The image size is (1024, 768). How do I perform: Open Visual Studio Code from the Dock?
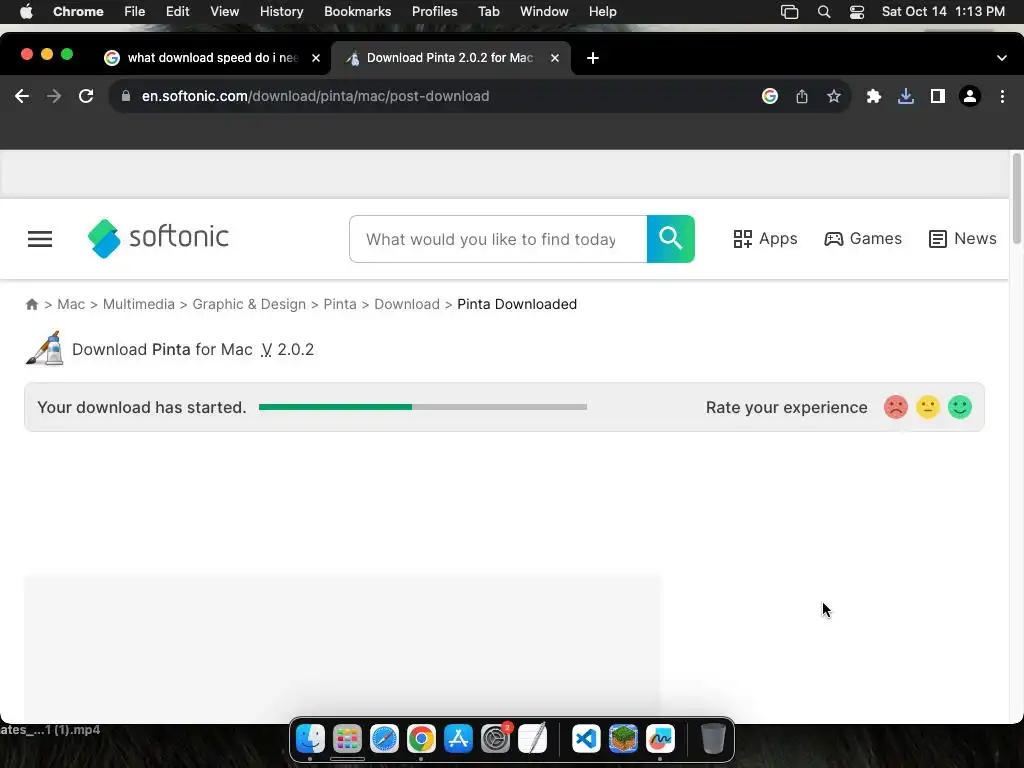click(x=586, y=739)
